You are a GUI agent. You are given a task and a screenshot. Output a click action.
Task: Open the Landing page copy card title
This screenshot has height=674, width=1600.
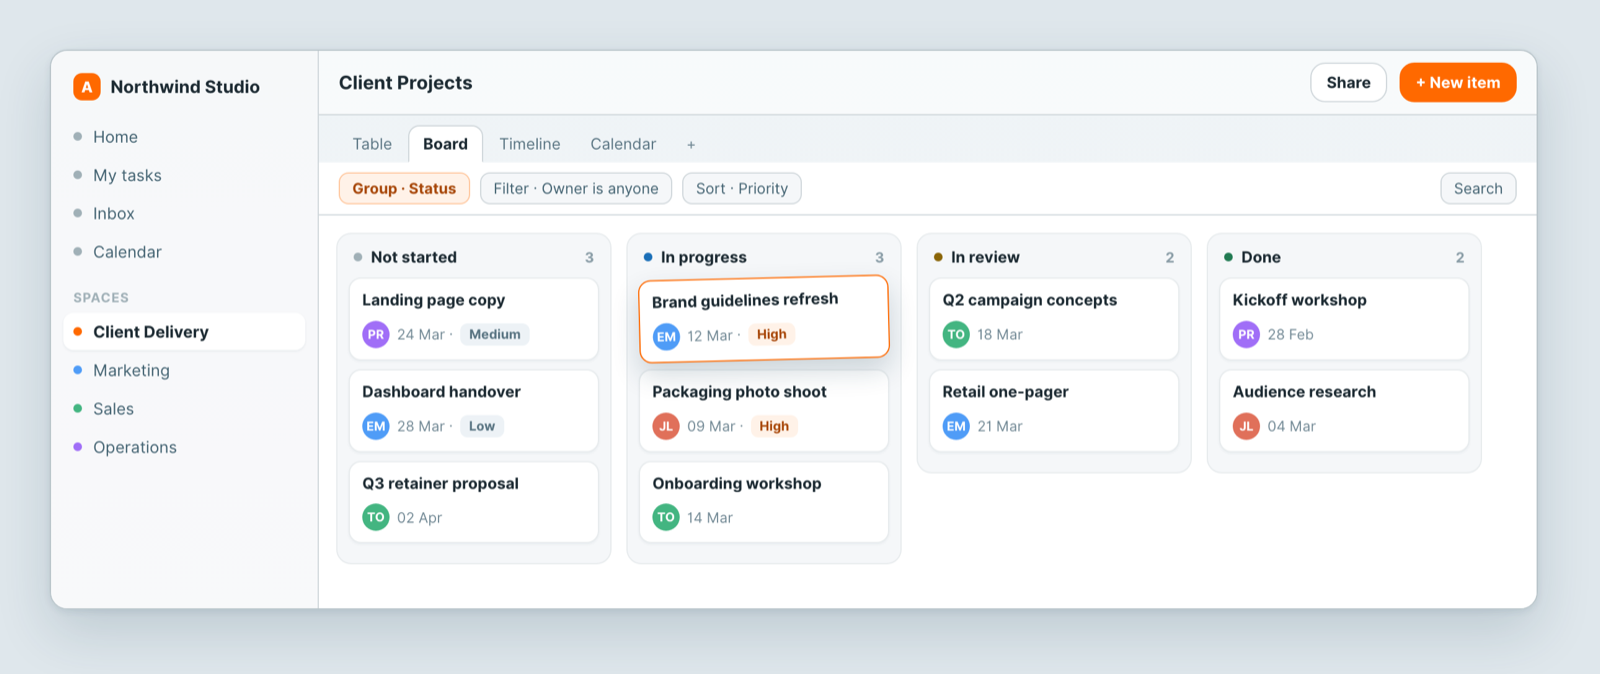(433, 300)
